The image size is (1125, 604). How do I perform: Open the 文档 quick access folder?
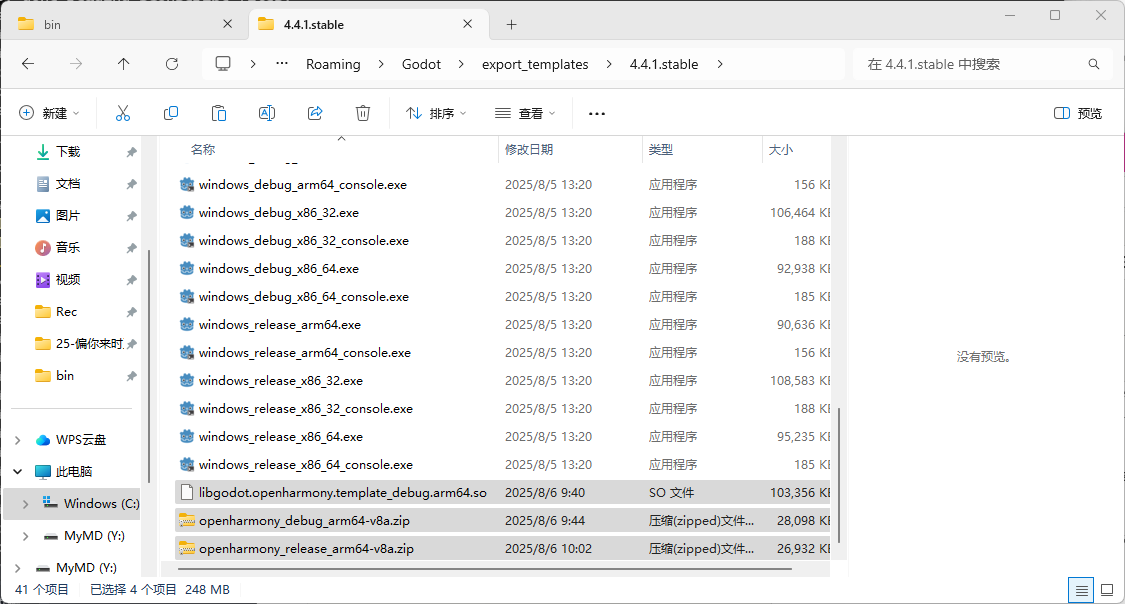pyautogui.click(x=68, y=184)
